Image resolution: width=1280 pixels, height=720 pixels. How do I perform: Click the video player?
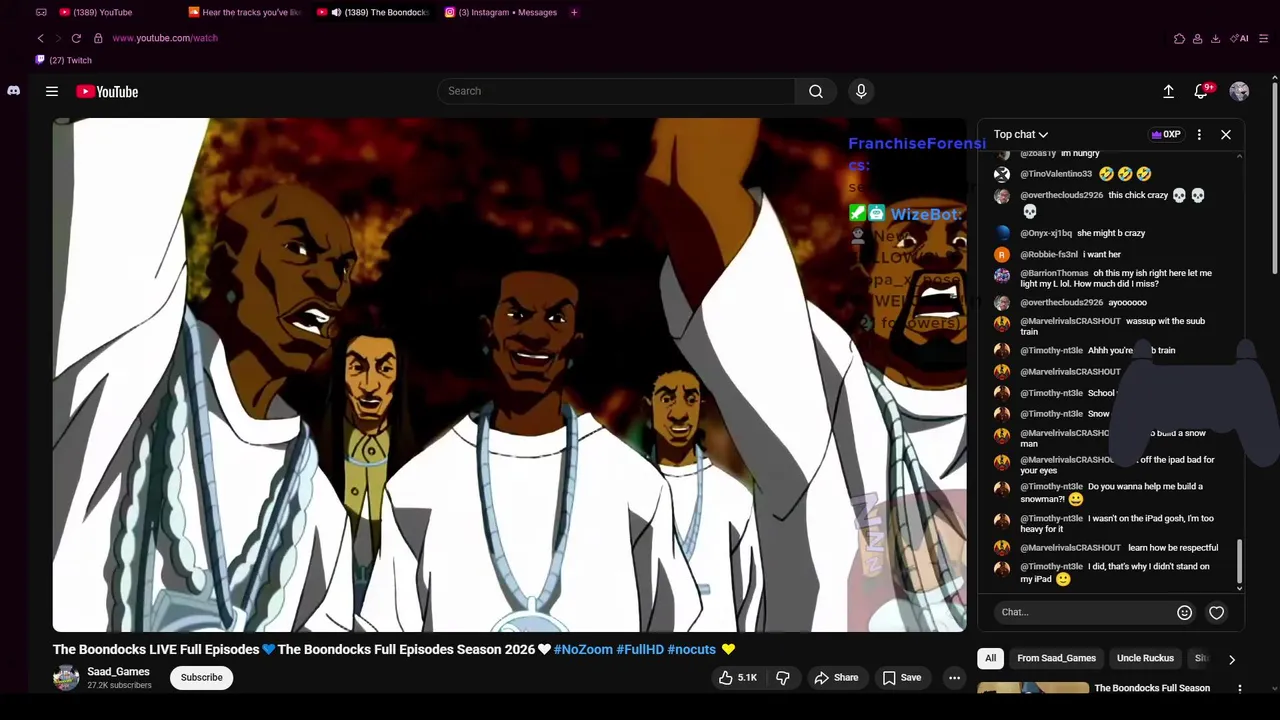coord(510,375)
